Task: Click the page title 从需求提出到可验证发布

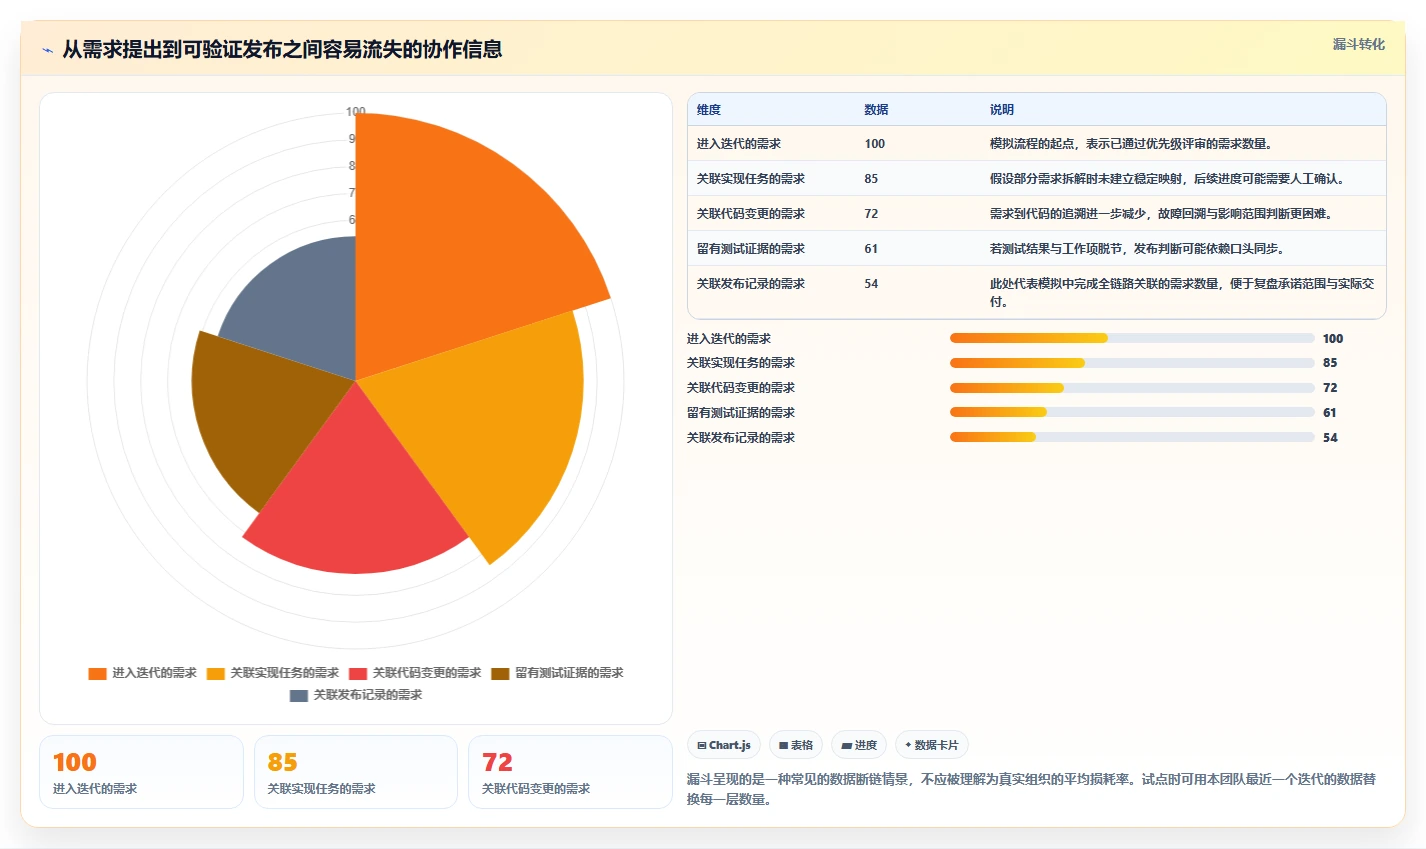Action: pos(282,49)
